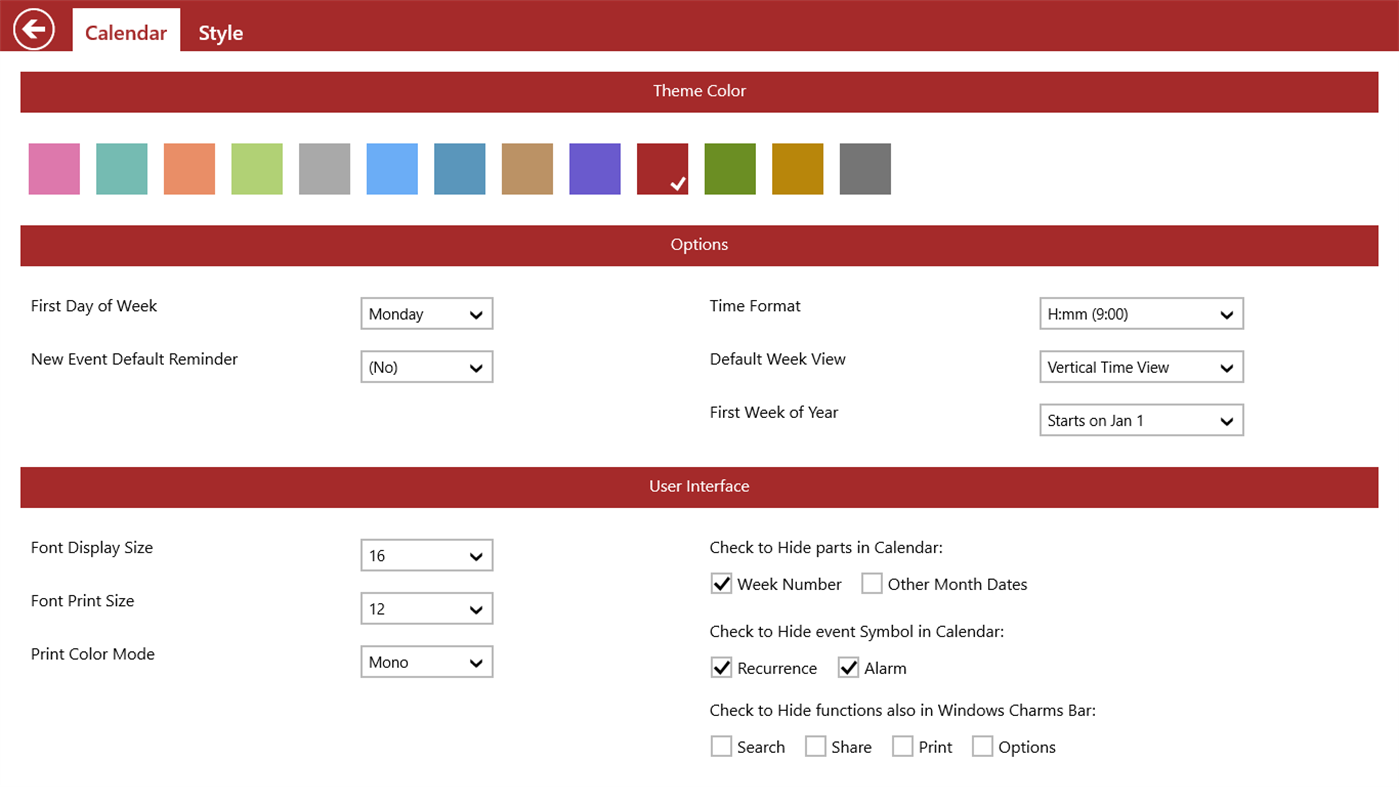The width and height of the screenshot is (1399, 787).
Task: Select the Calendar tab
Action: pyautogui.click(x=126, y=33)
